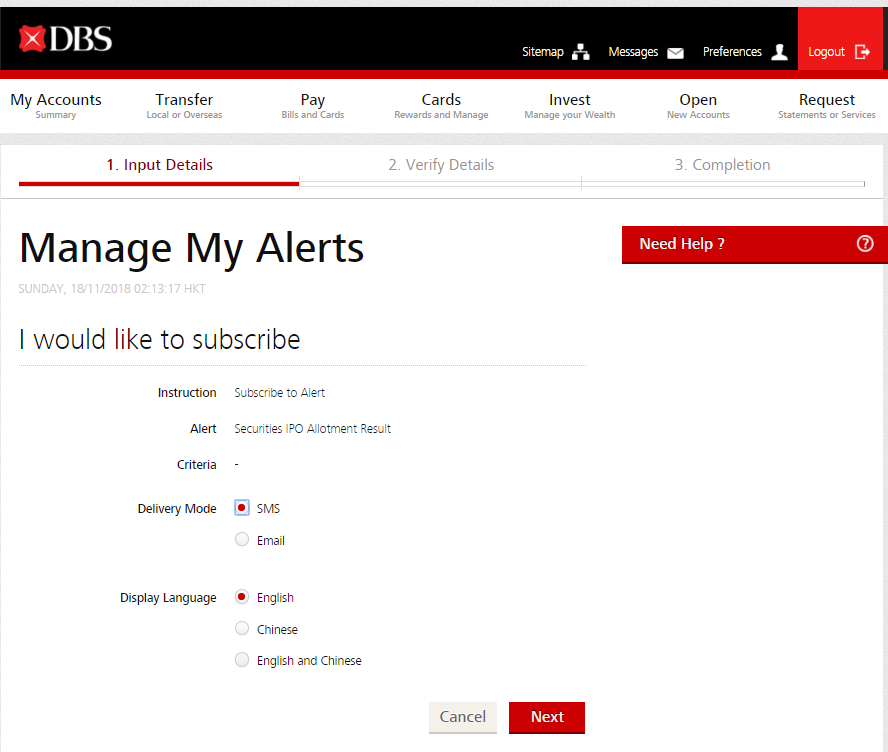Select English and Chinese language option
Image resolution: width=888 pixels, height=752 pixels.
(x=242, y=660)
